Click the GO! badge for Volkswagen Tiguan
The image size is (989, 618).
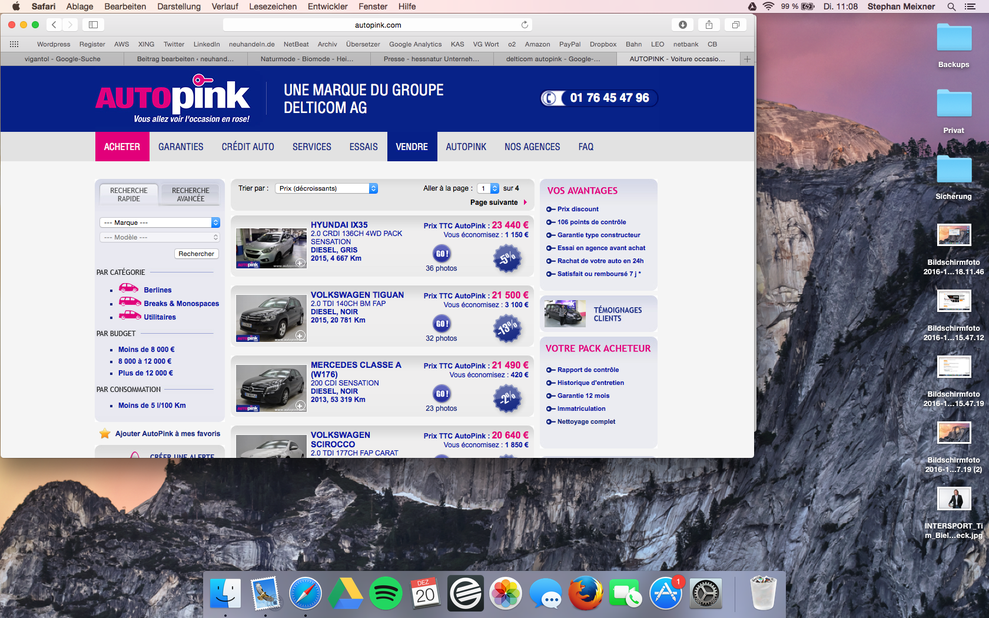tap(442, 324)
